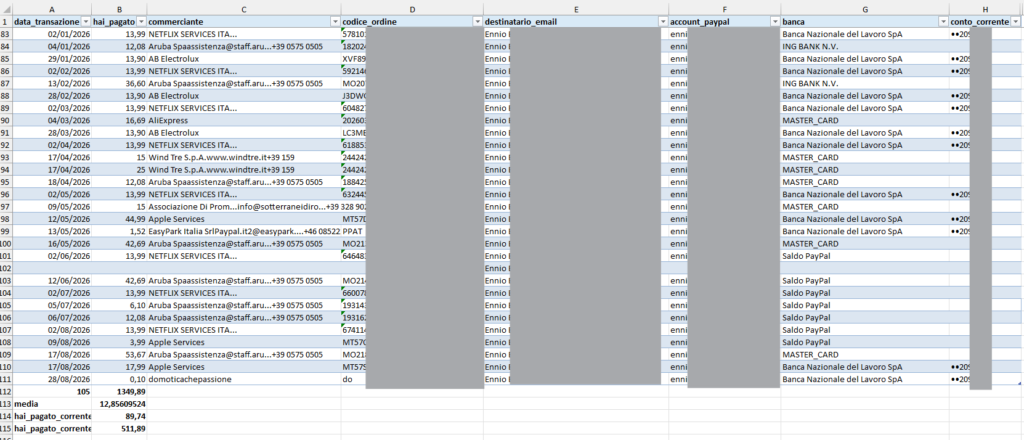
Task: Open the data_transazione filter dropdown
Action: pos(86,22)
